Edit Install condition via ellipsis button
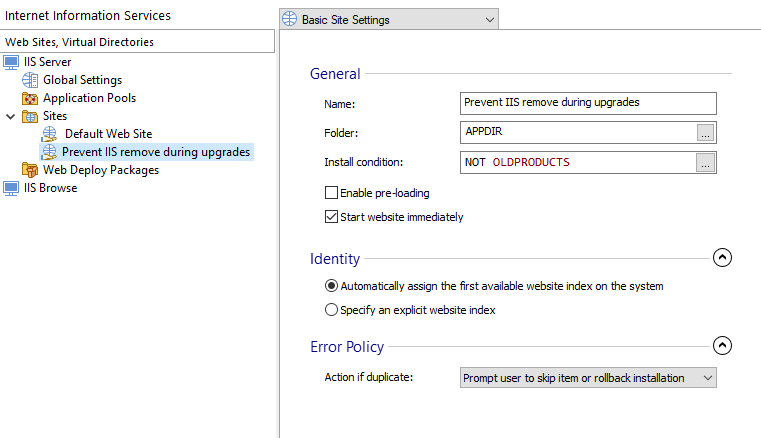Viewport: 761px width, 438px height. pyautogui.click(x=705, y=163)
